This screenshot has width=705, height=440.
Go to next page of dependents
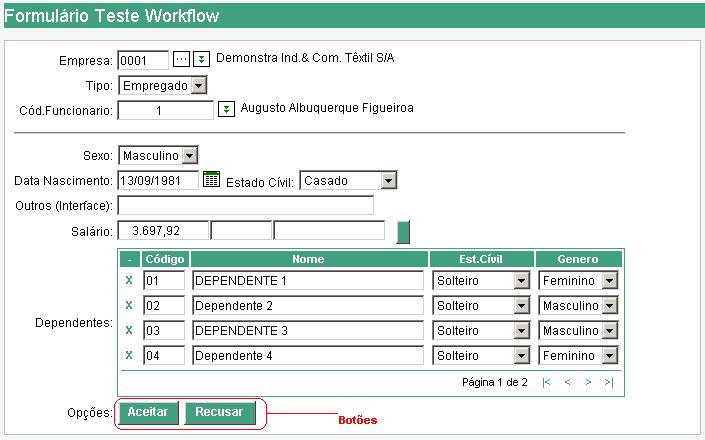(x=588, y=382)
